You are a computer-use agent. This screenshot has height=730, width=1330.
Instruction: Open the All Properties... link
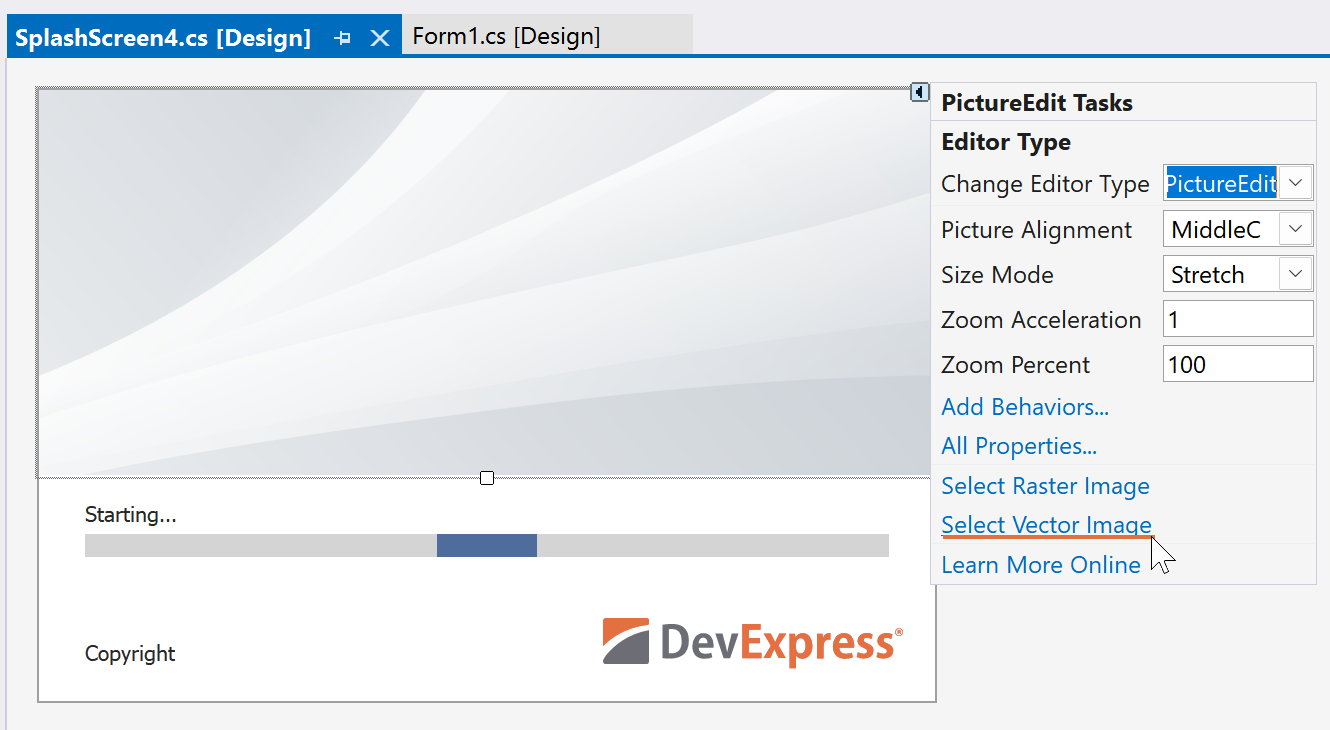pyautogui.click(x=1019, y=446)
